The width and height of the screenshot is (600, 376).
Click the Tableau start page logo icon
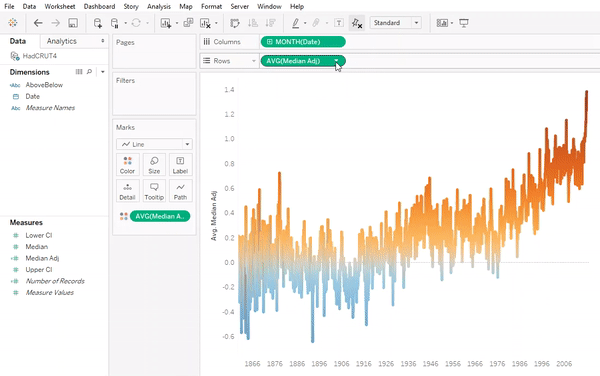pyautogui.click(x=13, y=23)
